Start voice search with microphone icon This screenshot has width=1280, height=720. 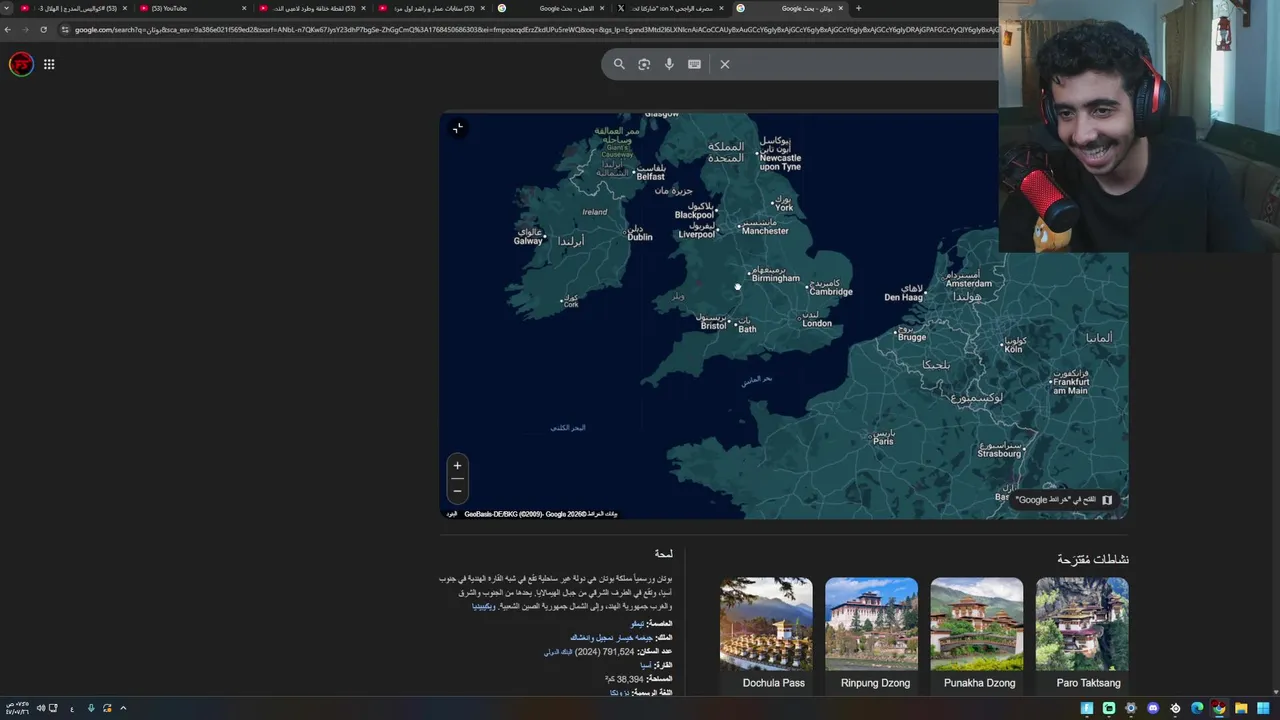pos(669,64)
